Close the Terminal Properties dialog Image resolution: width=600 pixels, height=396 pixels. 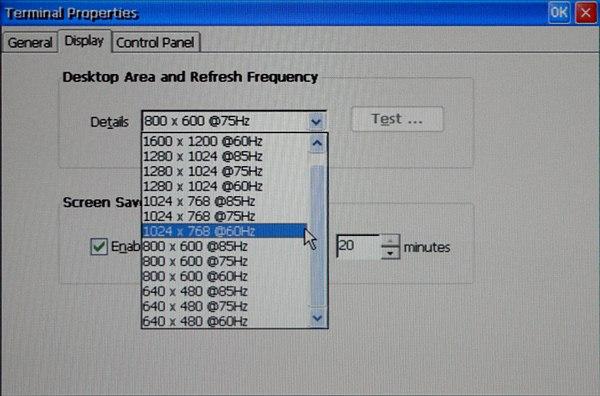click(x=585, y=13)
